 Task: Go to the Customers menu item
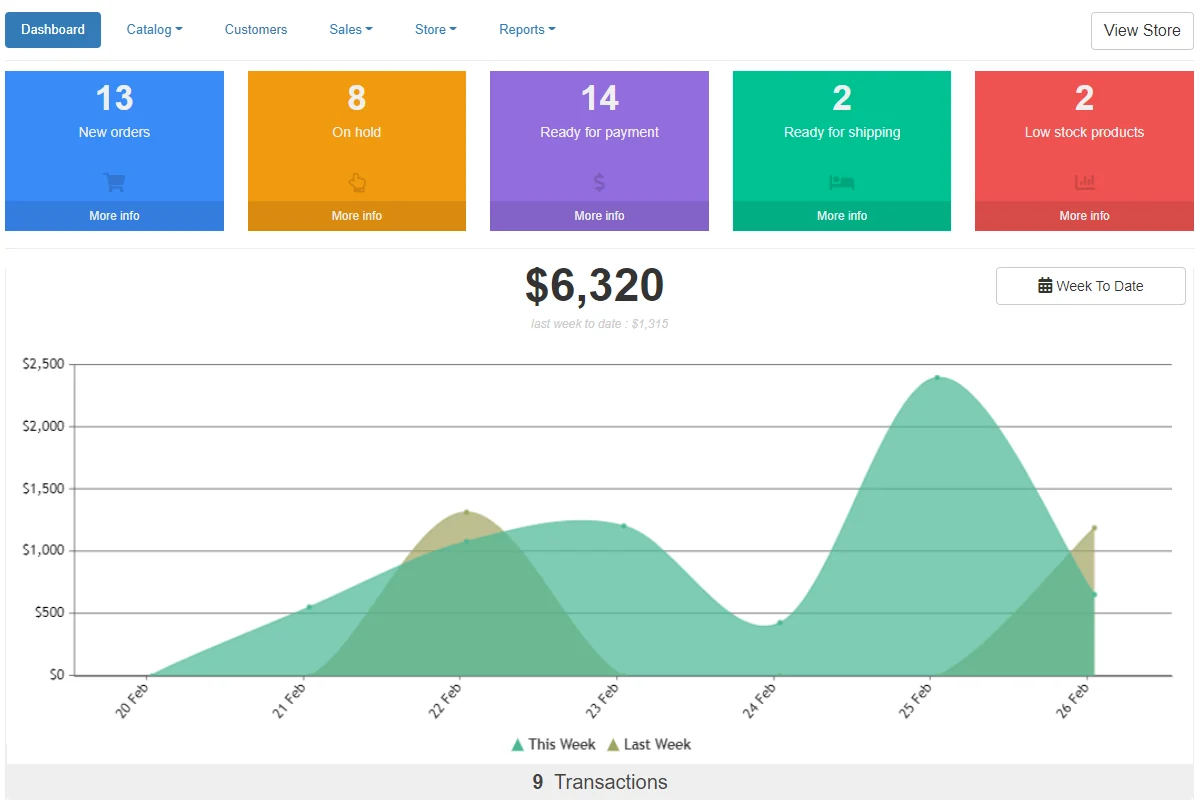(256, 30)
